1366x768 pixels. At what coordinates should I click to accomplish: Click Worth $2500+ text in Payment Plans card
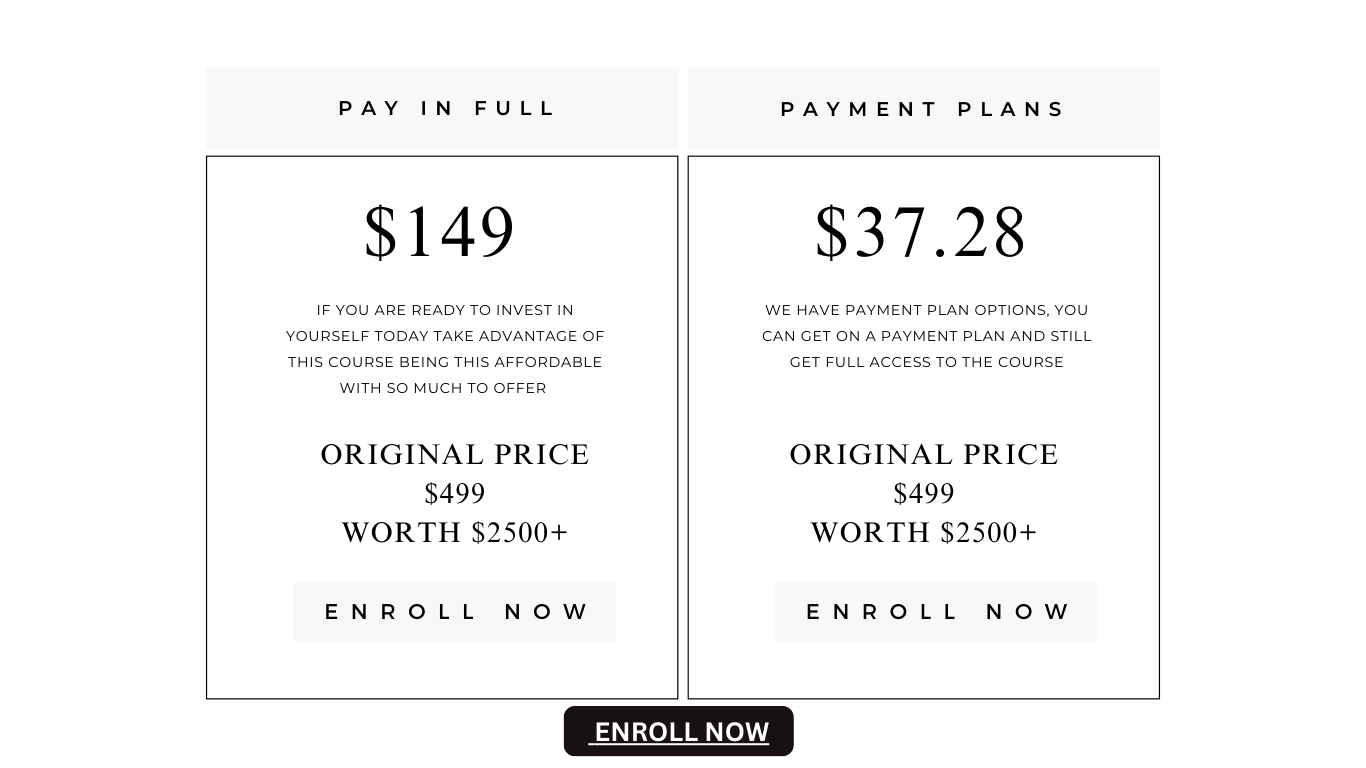(x=924, y=533)
